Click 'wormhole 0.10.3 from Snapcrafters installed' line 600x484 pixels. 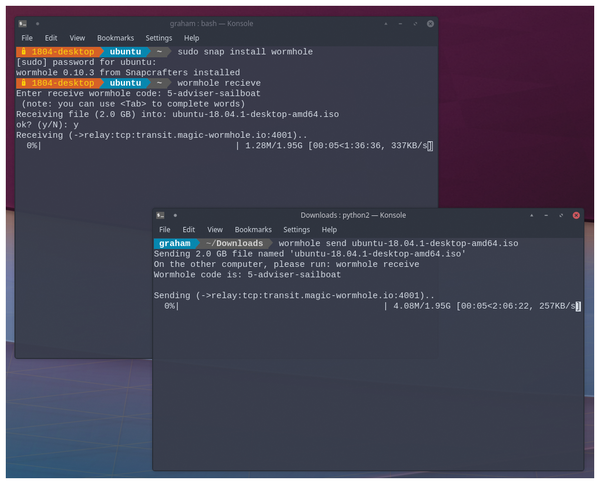click(128, 72)
